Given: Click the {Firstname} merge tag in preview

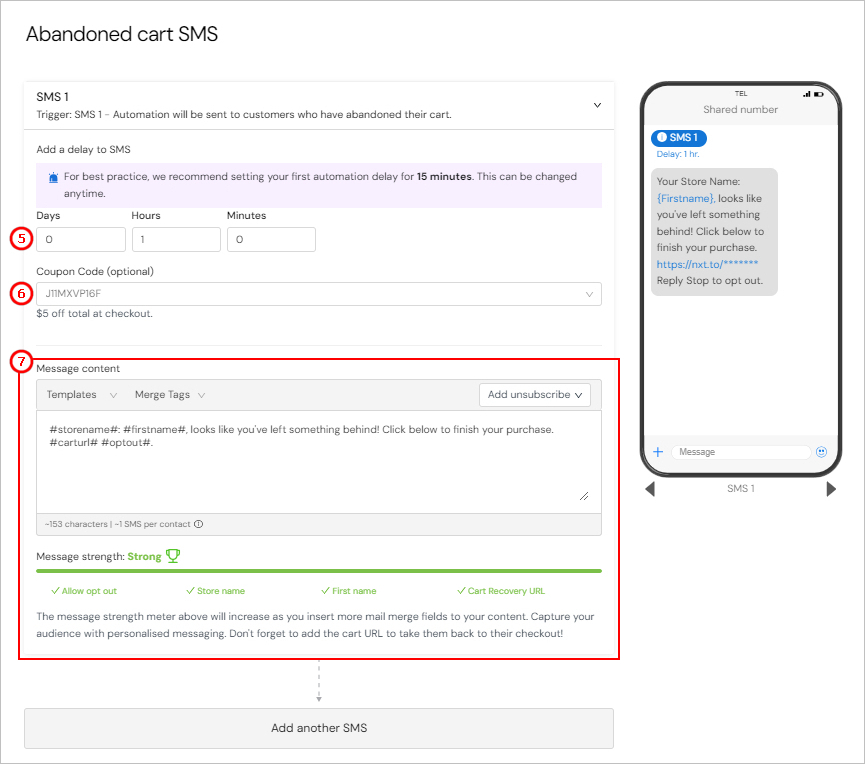Looking at the screenshot, I should [x=686, y=198].
